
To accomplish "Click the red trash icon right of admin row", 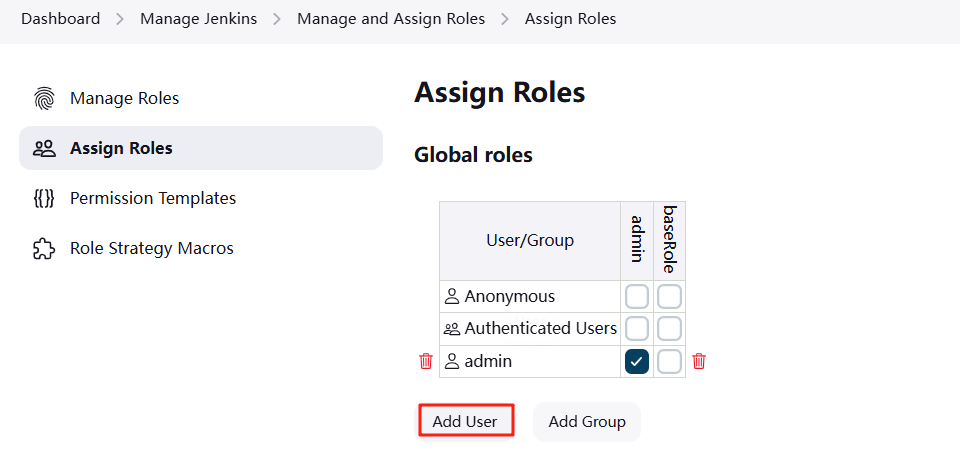I will point(699,361).
